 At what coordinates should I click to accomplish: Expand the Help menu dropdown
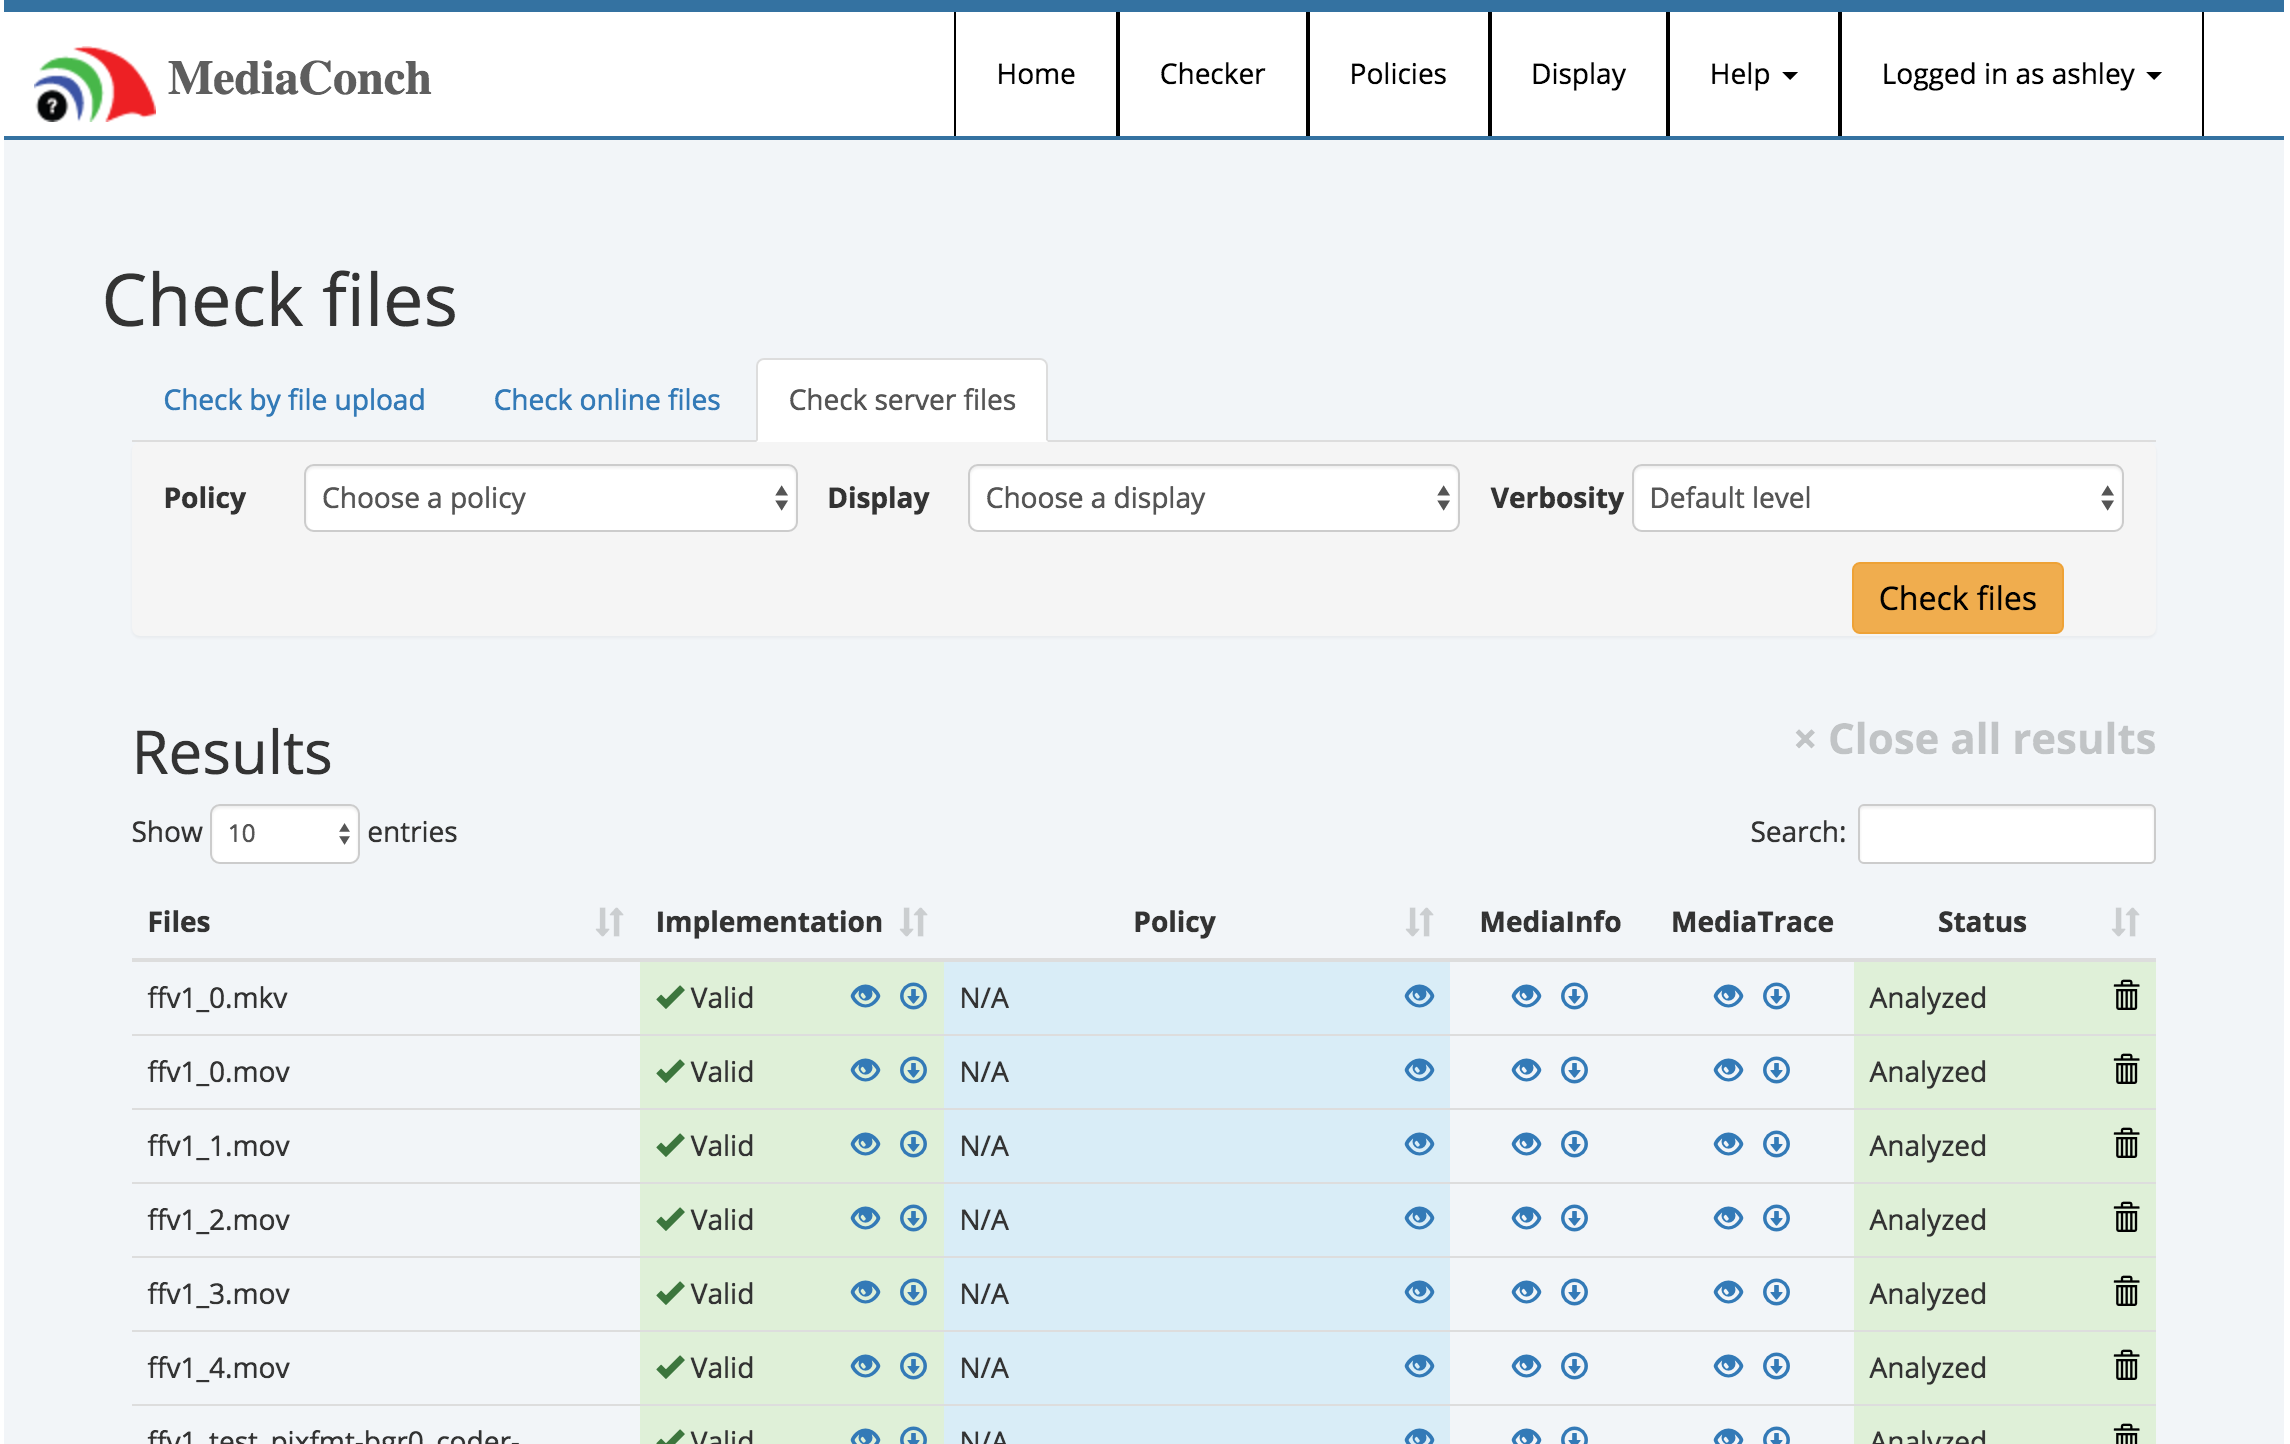tap(1753, 74)
